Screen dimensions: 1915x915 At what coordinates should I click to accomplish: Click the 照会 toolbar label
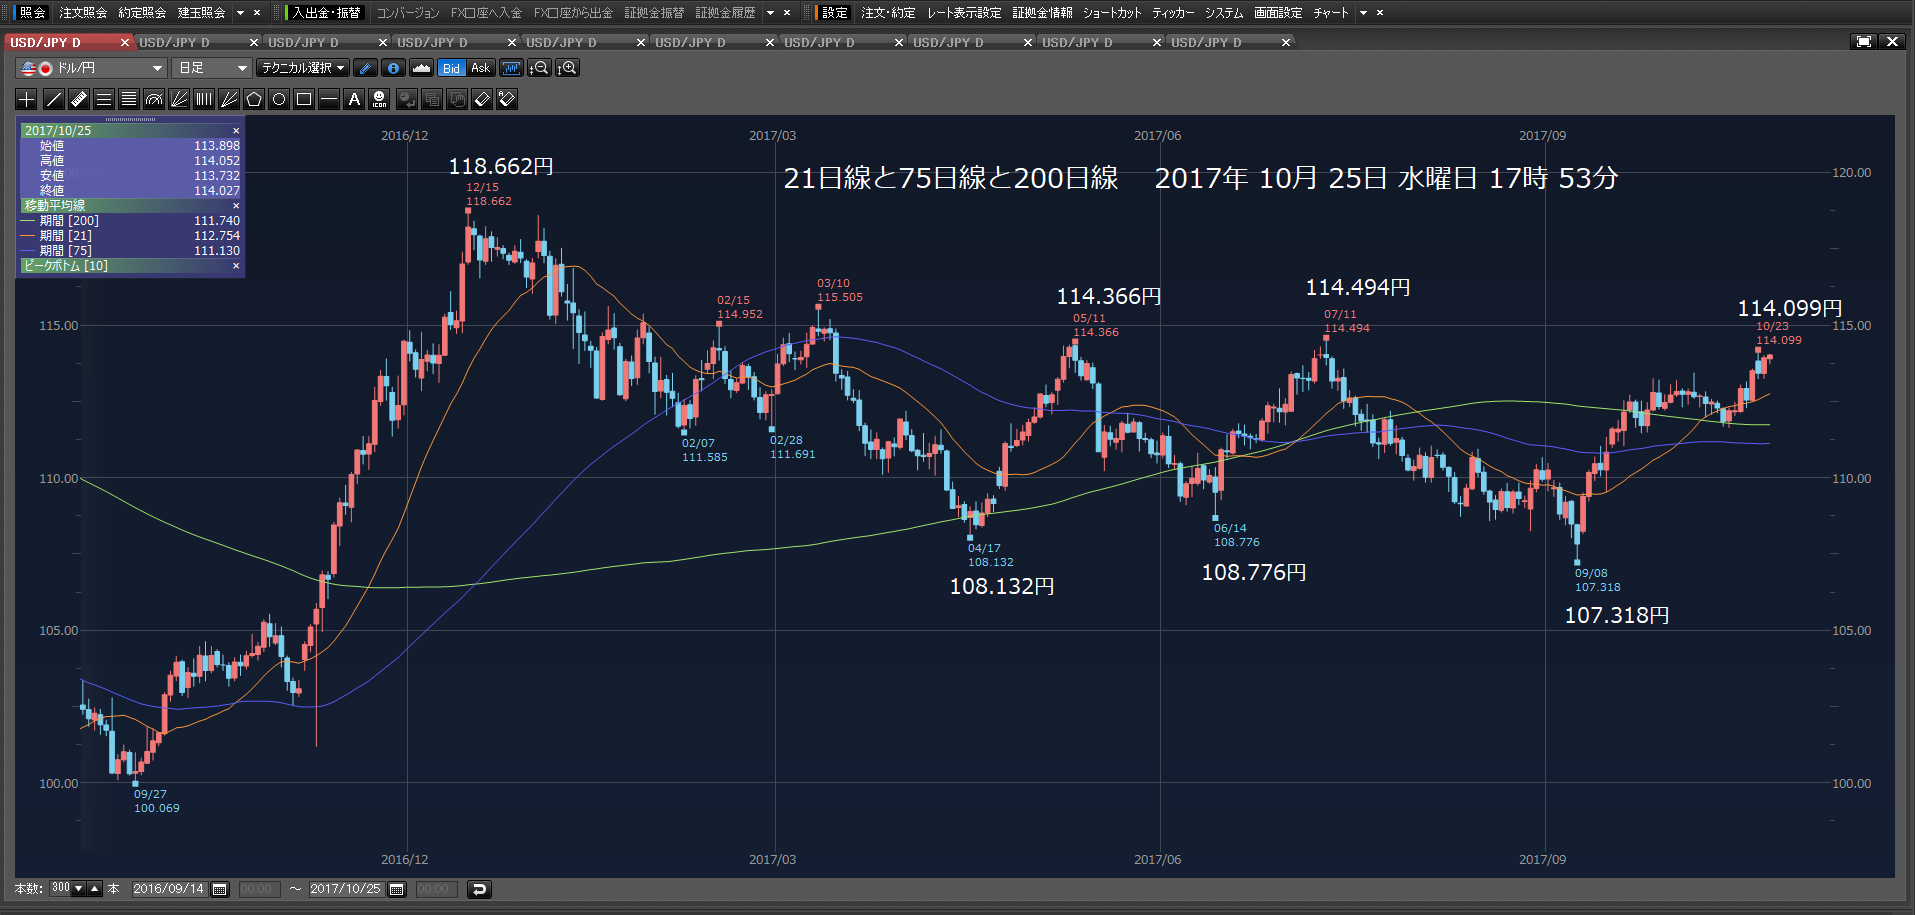(x=33, y=13)
